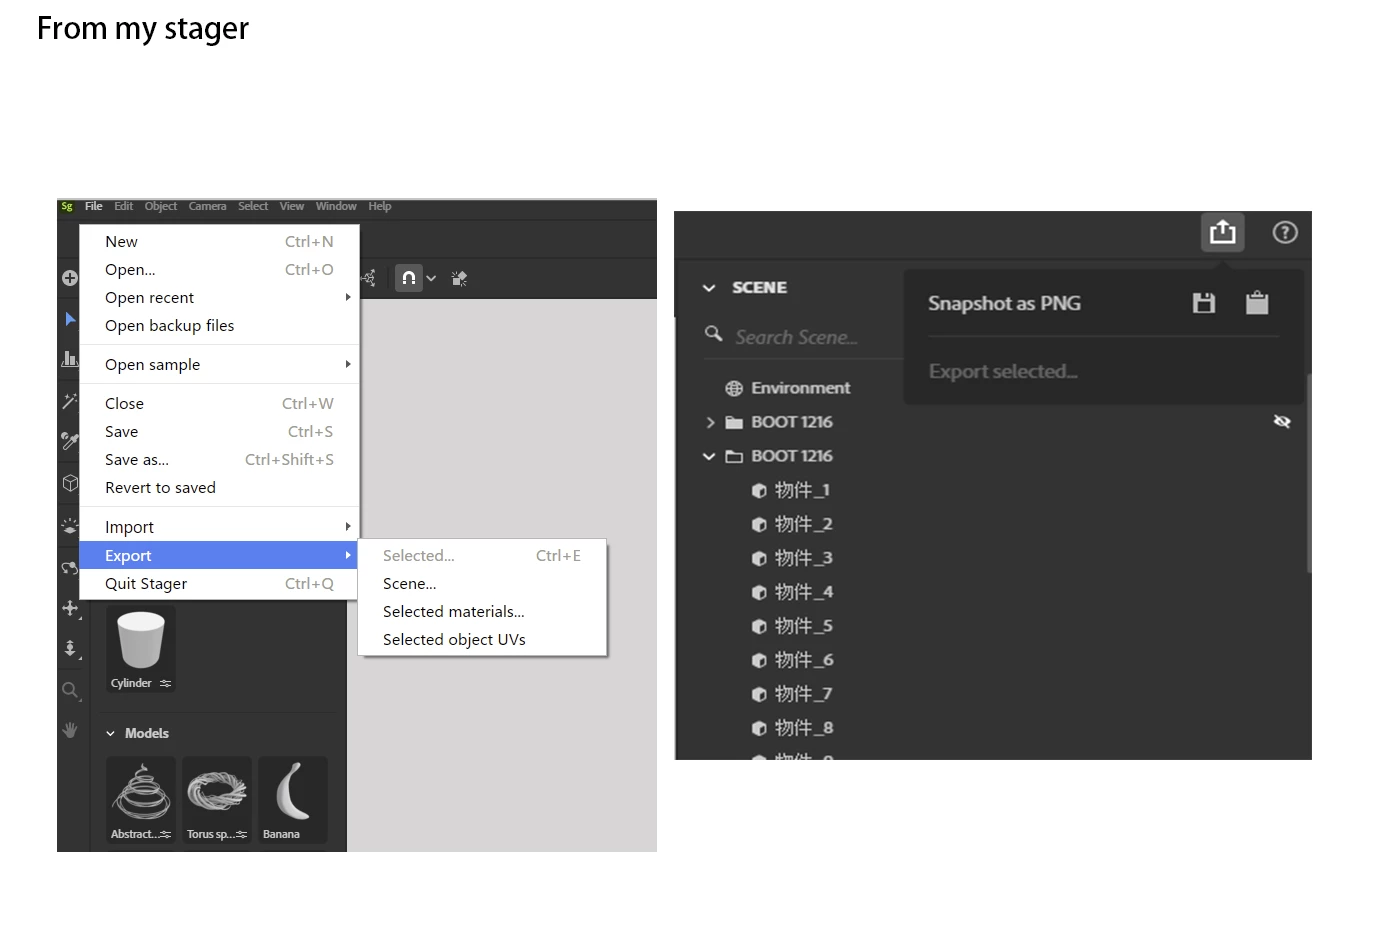
Task: Collapse the expanded BOOT 1216 folder chevron
Action: pos(709,456)
